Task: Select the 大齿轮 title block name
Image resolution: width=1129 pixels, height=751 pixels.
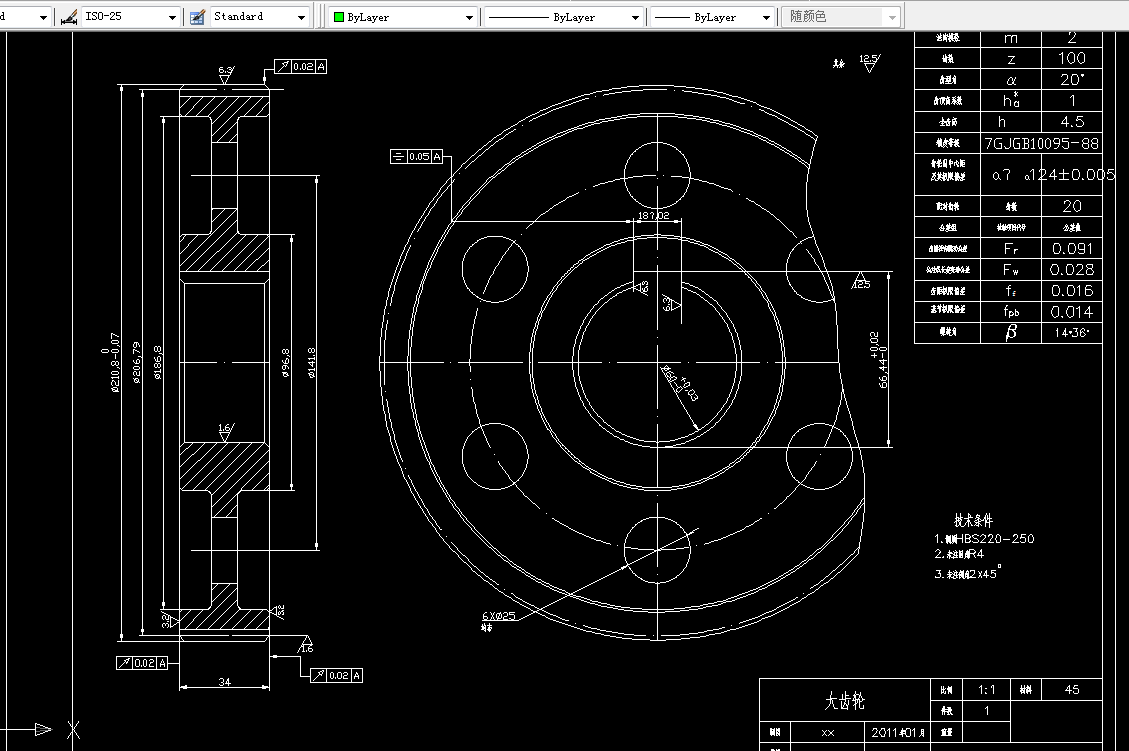Action: (845, 701)
